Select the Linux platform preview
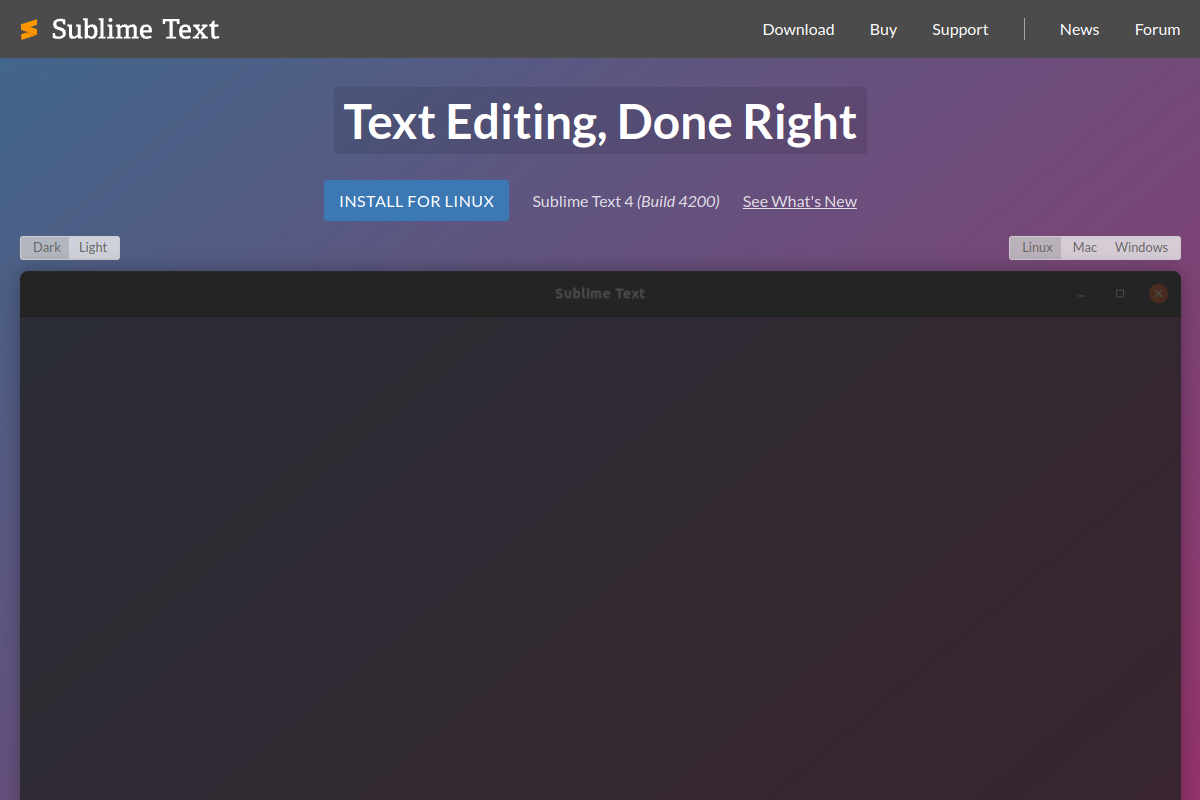The height and width of the screenshot is (800, 1200). pyautogui.click(x=1037, y=248)
